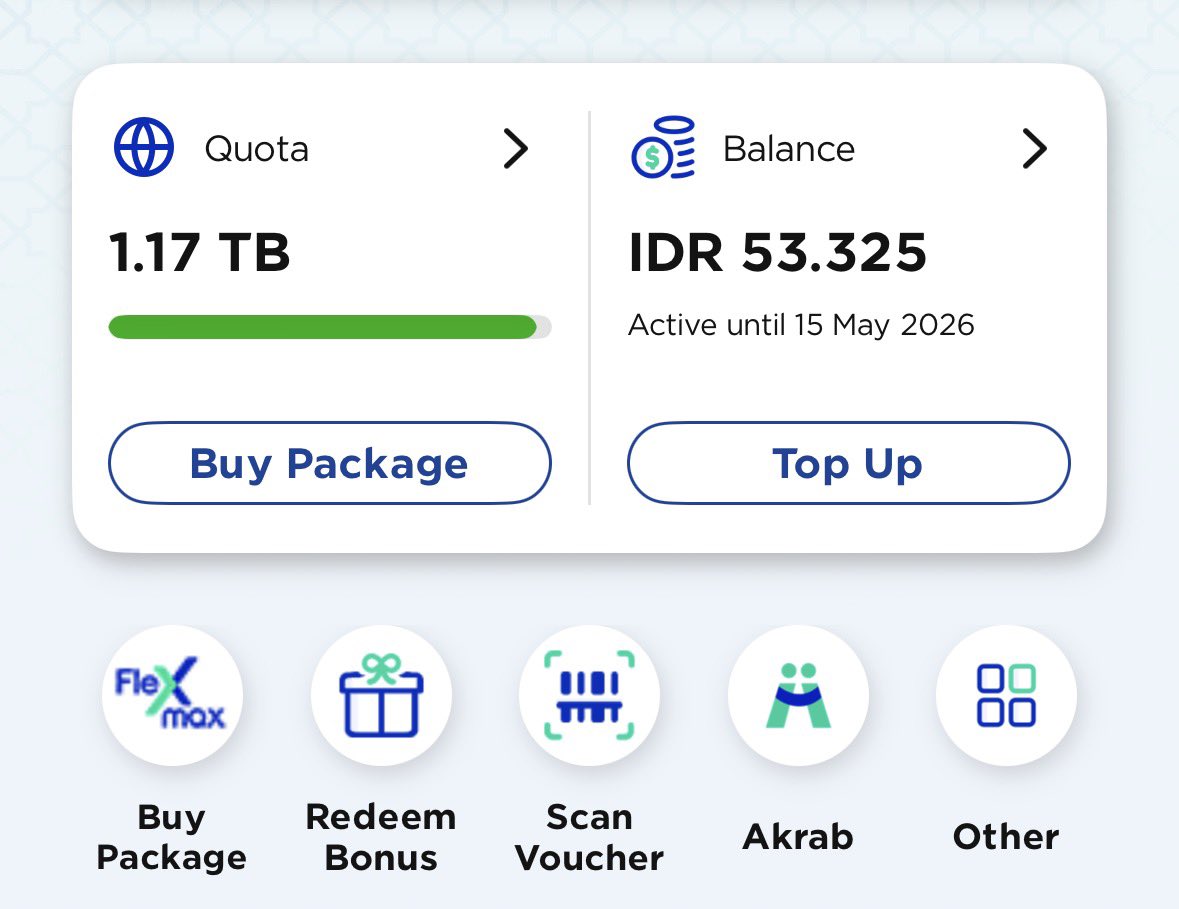This screenshot has height=909, width=1179.
Task: Tap the Active until 15 May 2026 text
Action: click(x=802, y=325)
